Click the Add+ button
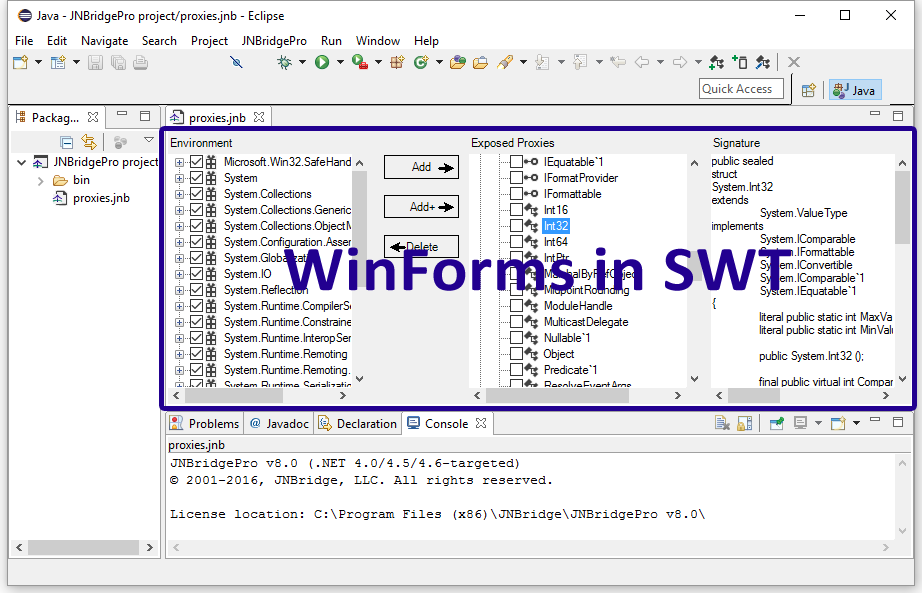The image size is (922, 593). pos(421,206)
